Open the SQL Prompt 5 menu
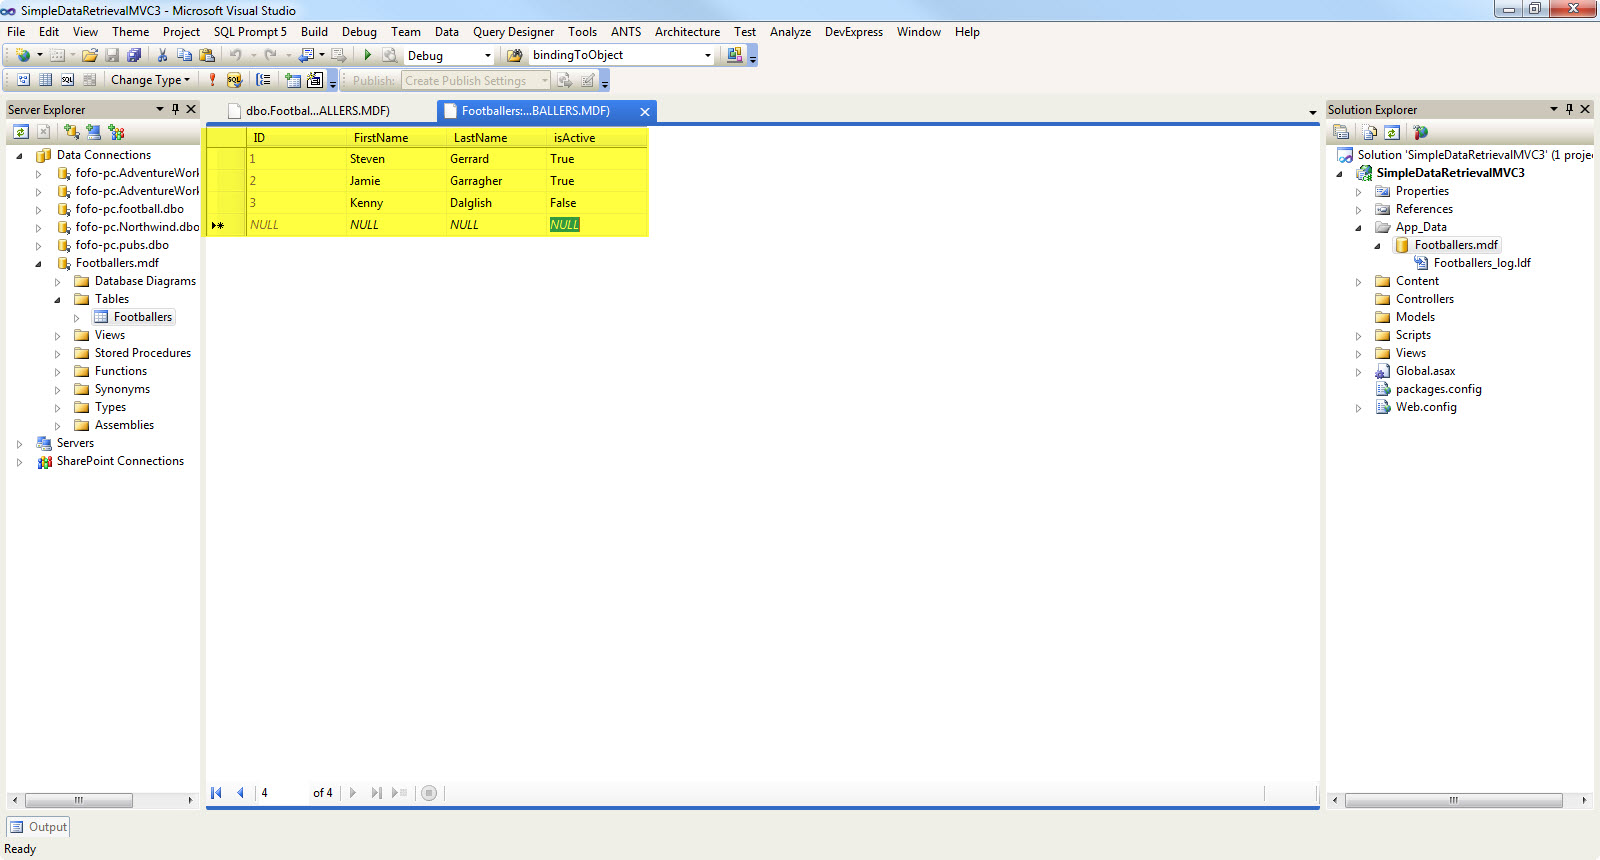The width and height of the screenshot is (1600, 860). [250, 32]
